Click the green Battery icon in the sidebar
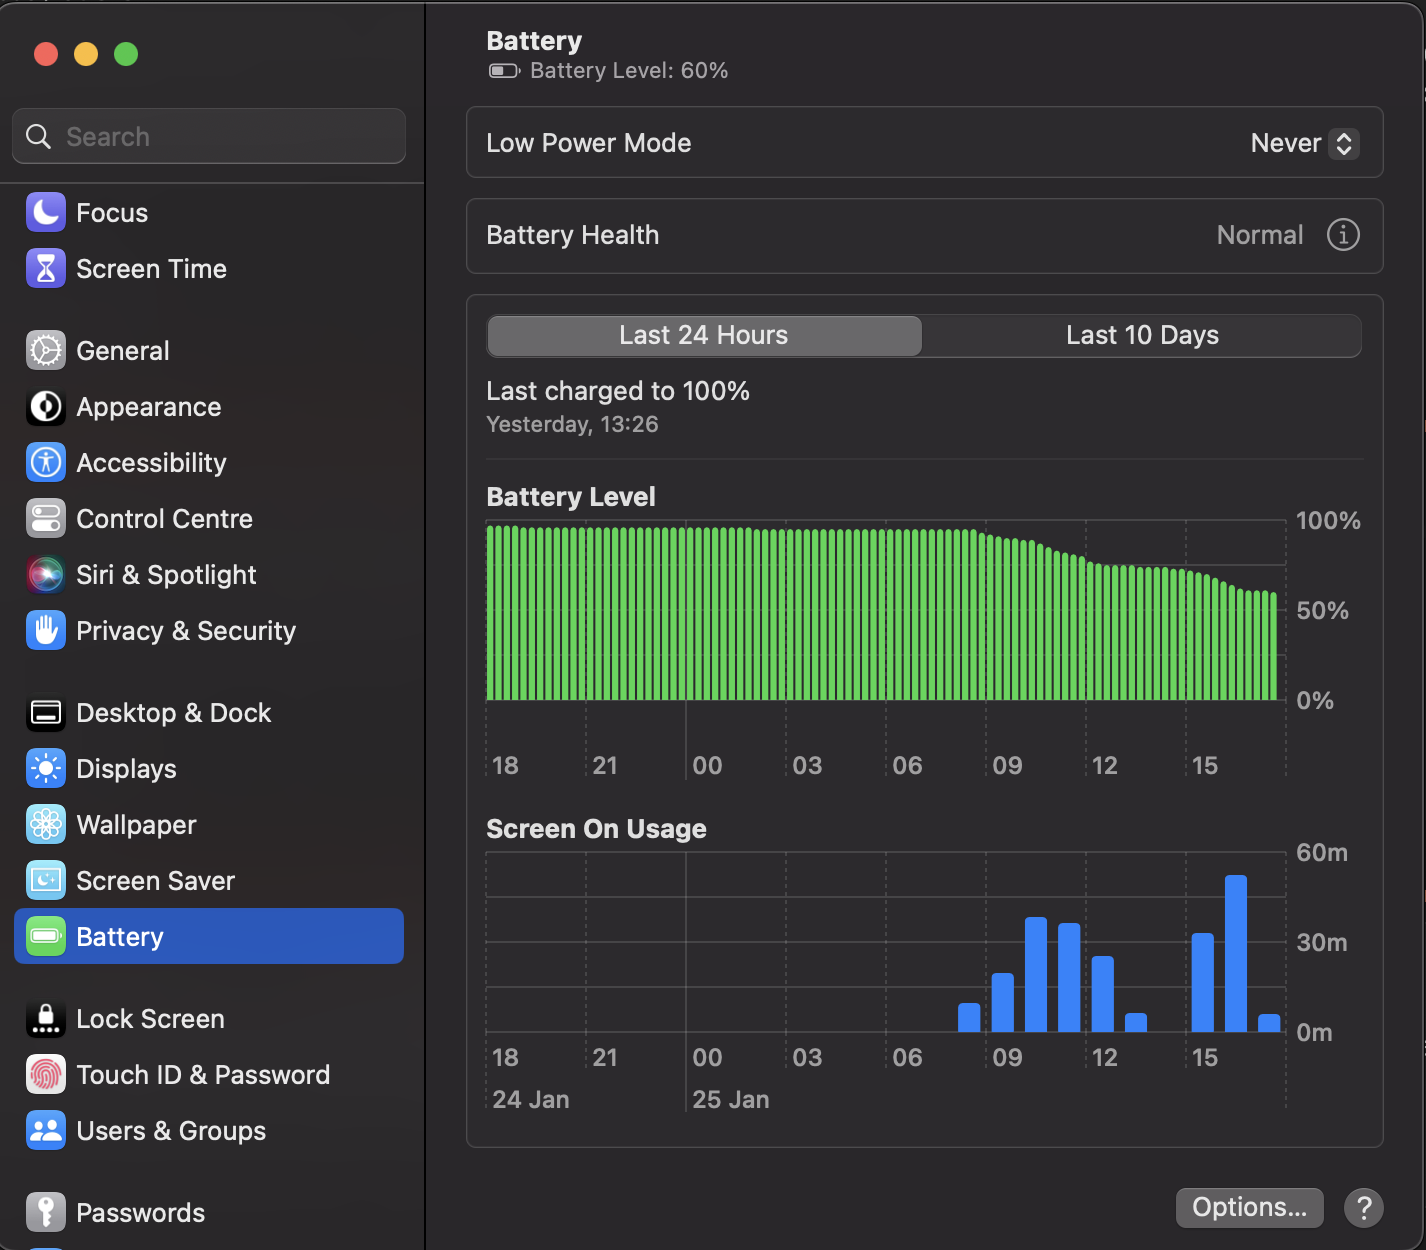This screenshot has height=1250, width=1426. [46, 937]
